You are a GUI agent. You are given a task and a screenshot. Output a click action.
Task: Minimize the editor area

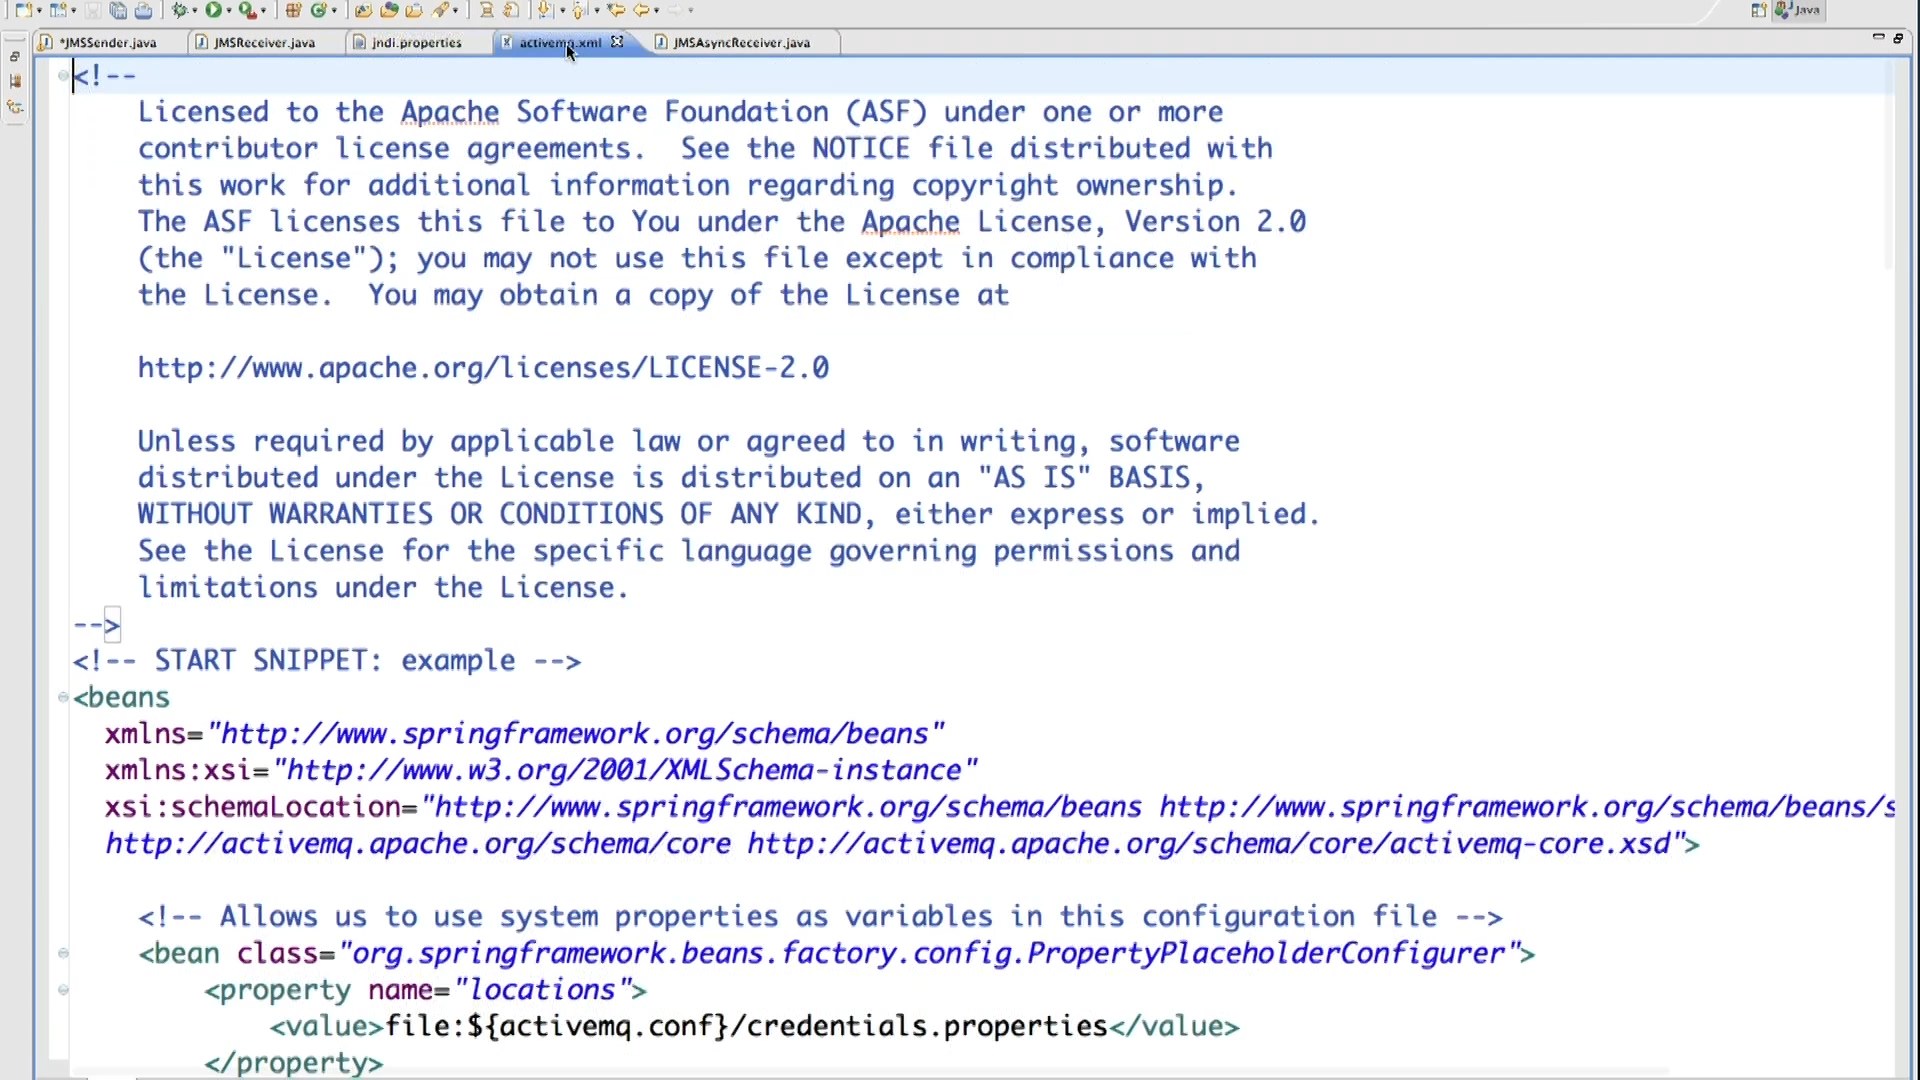[x=1878, y=37]
